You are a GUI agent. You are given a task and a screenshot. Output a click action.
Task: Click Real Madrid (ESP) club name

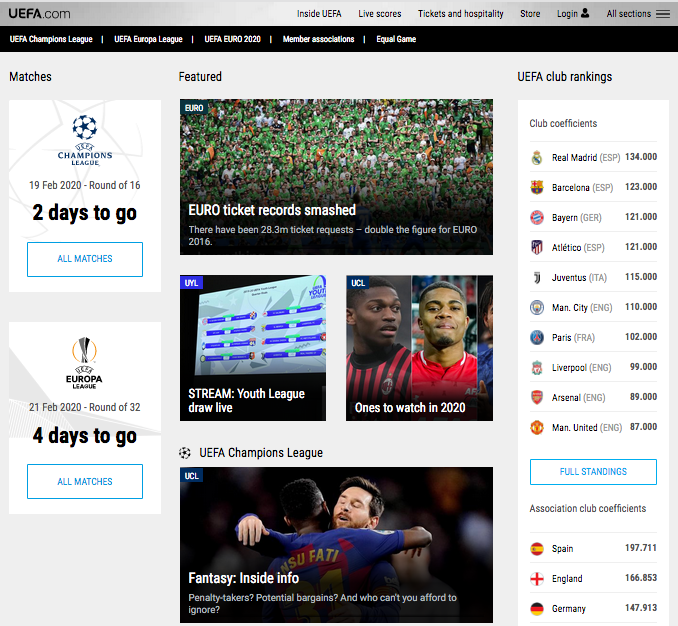pyautogui.click(x=586, y=158)
